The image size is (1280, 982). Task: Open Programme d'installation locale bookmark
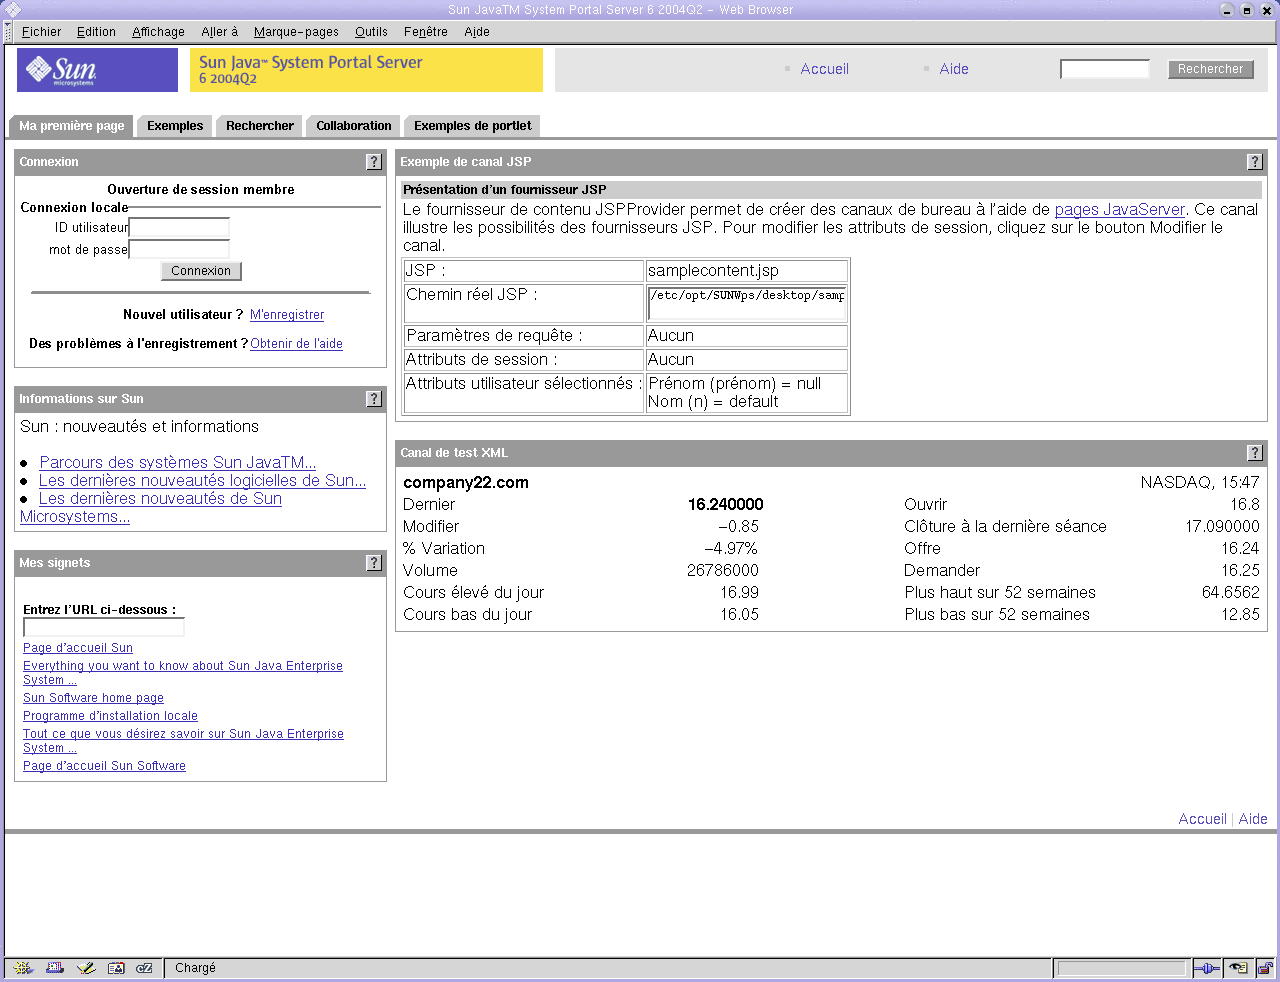[x=110, y=716]
